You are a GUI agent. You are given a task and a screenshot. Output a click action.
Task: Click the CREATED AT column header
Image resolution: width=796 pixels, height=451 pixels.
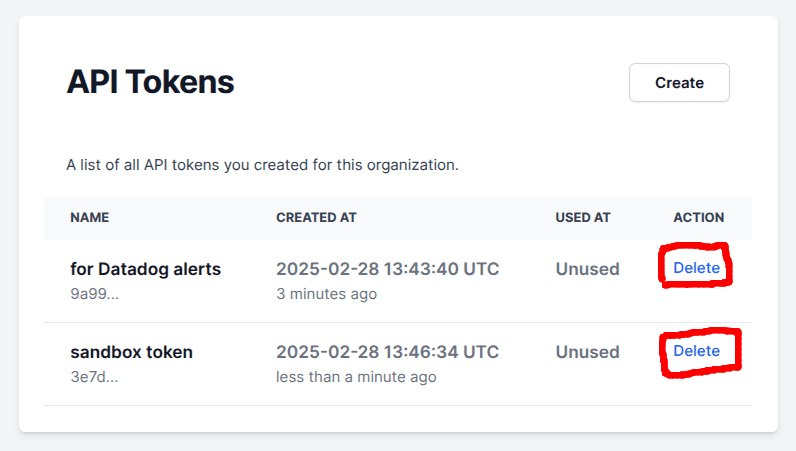(316, 217)
